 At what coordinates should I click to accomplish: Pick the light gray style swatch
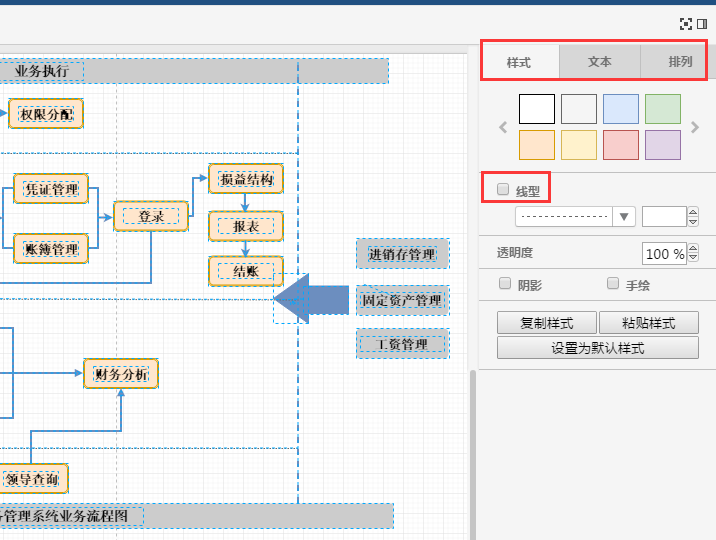[579, 109]
